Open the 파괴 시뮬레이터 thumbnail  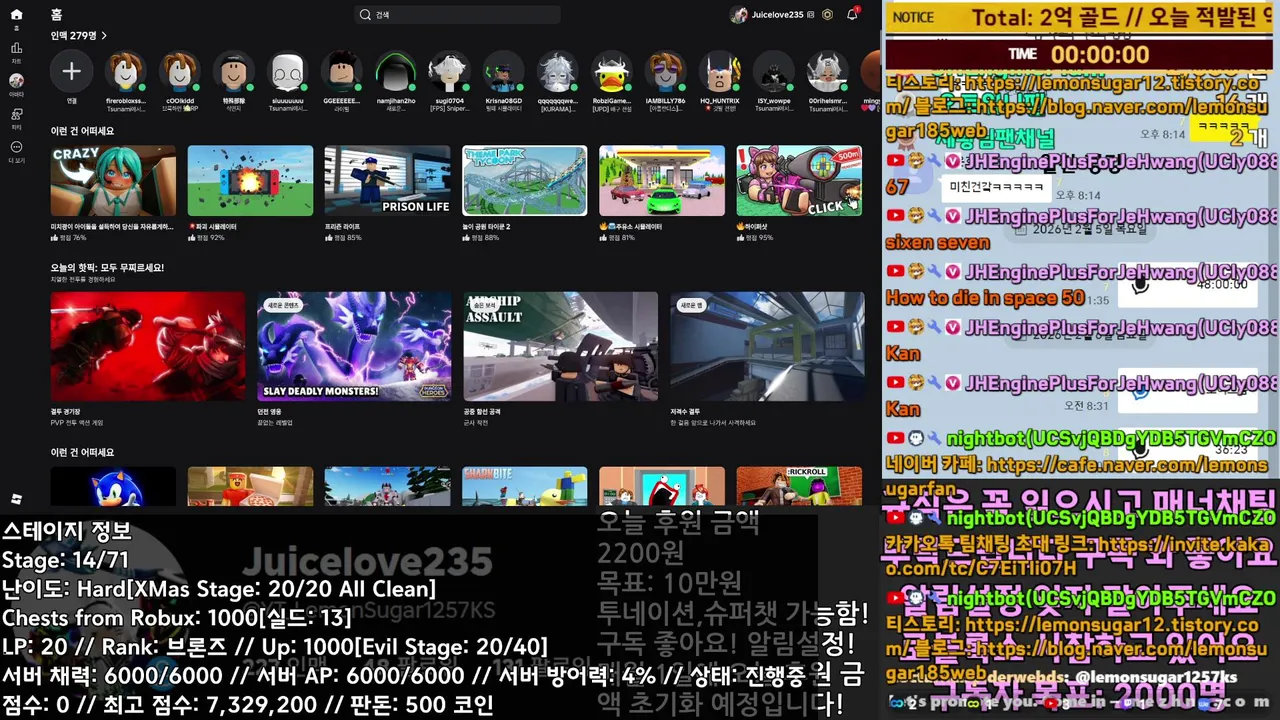click(250, 180)
